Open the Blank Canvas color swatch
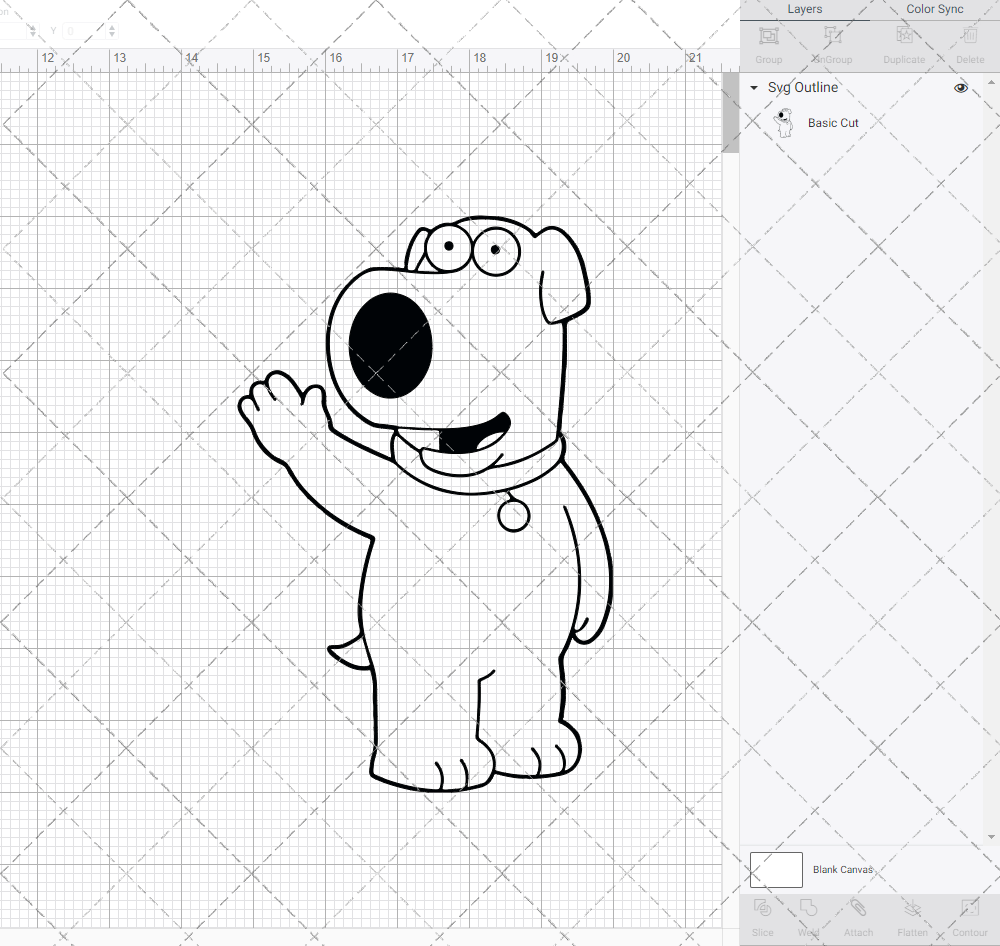The image size is (1000, 946). (x=775, y=869)
